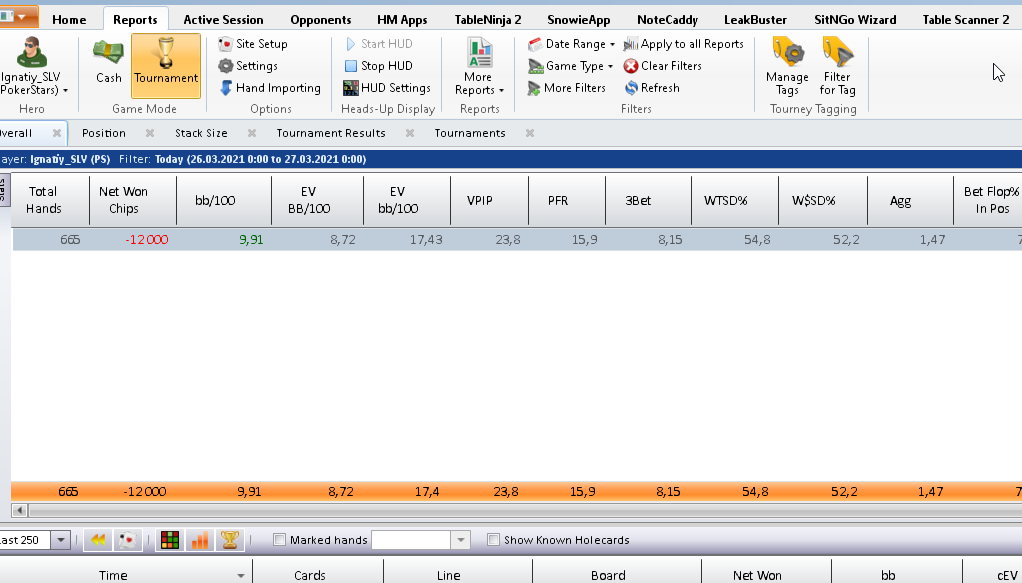Sort by the PFR column header

click(566, 200)
